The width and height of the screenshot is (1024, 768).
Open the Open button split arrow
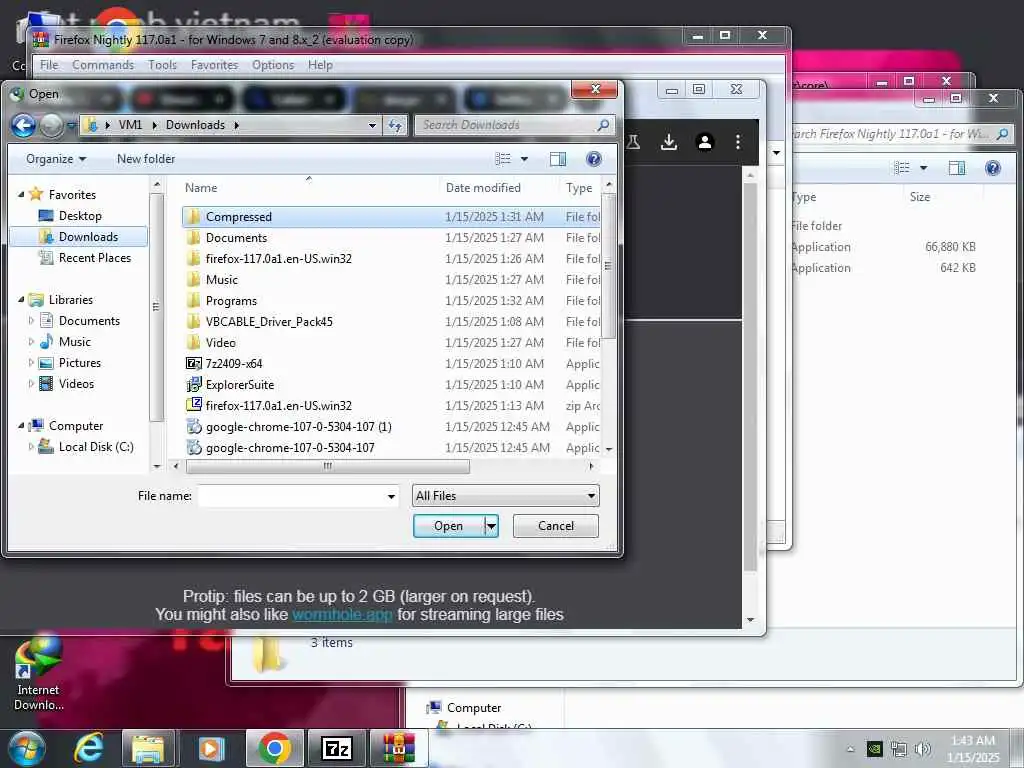point(491,526)
